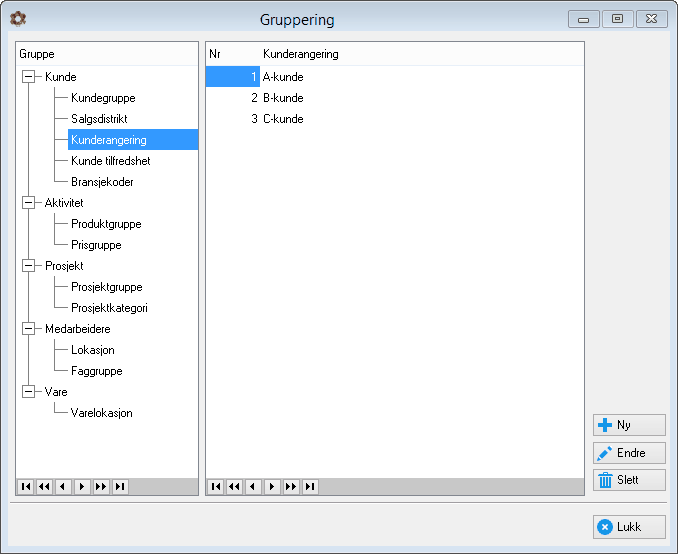Go to last record in Gruppe navigator

pyautogui.click(x=120, y=487)
